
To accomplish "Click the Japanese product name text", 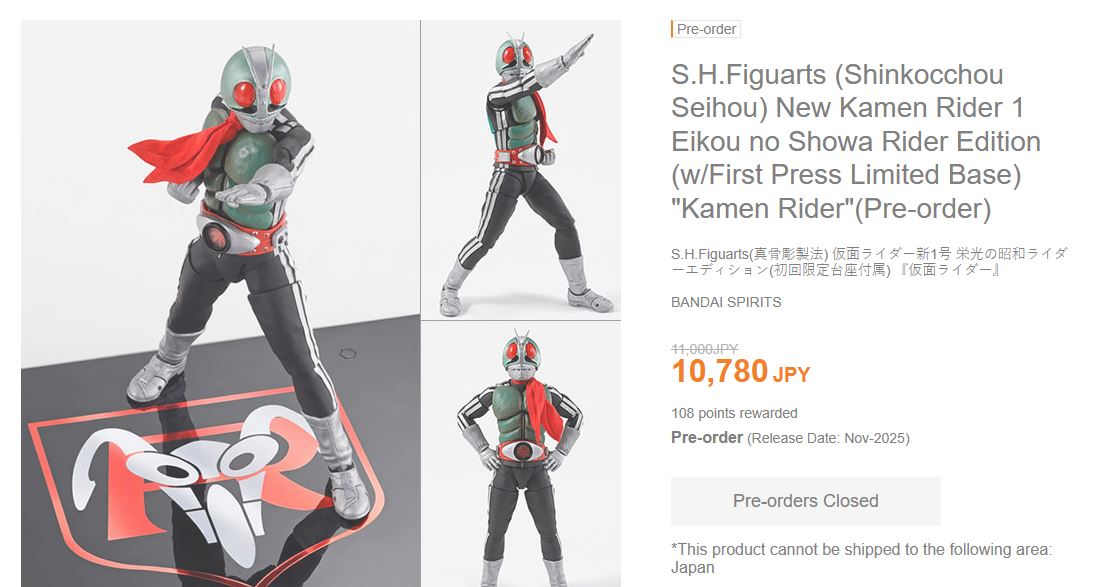I will pyautogui.click(x=869, y=261).
